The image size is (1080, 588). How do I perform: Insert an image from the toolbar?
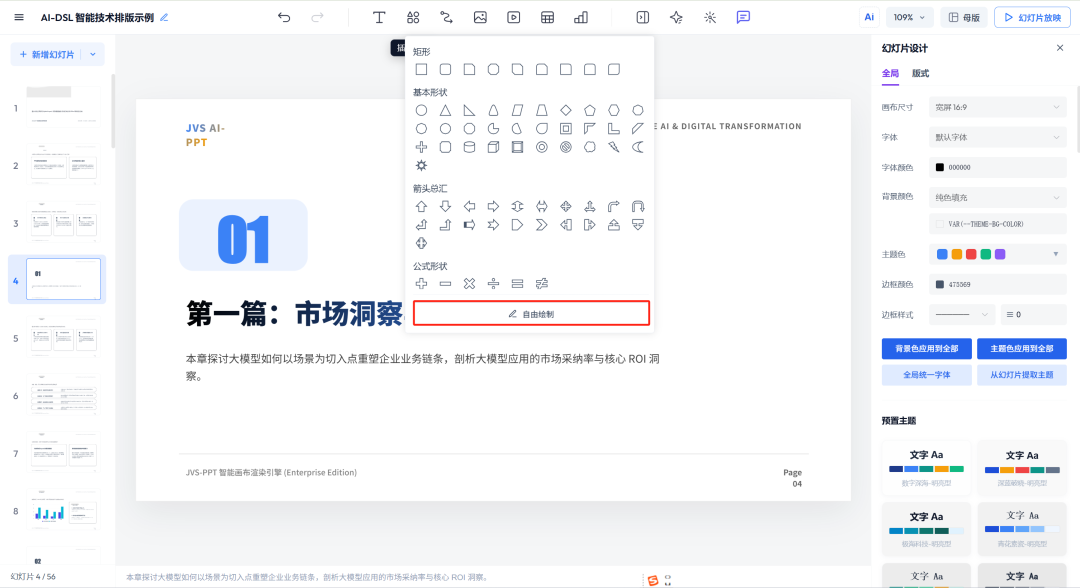(480, 17)
